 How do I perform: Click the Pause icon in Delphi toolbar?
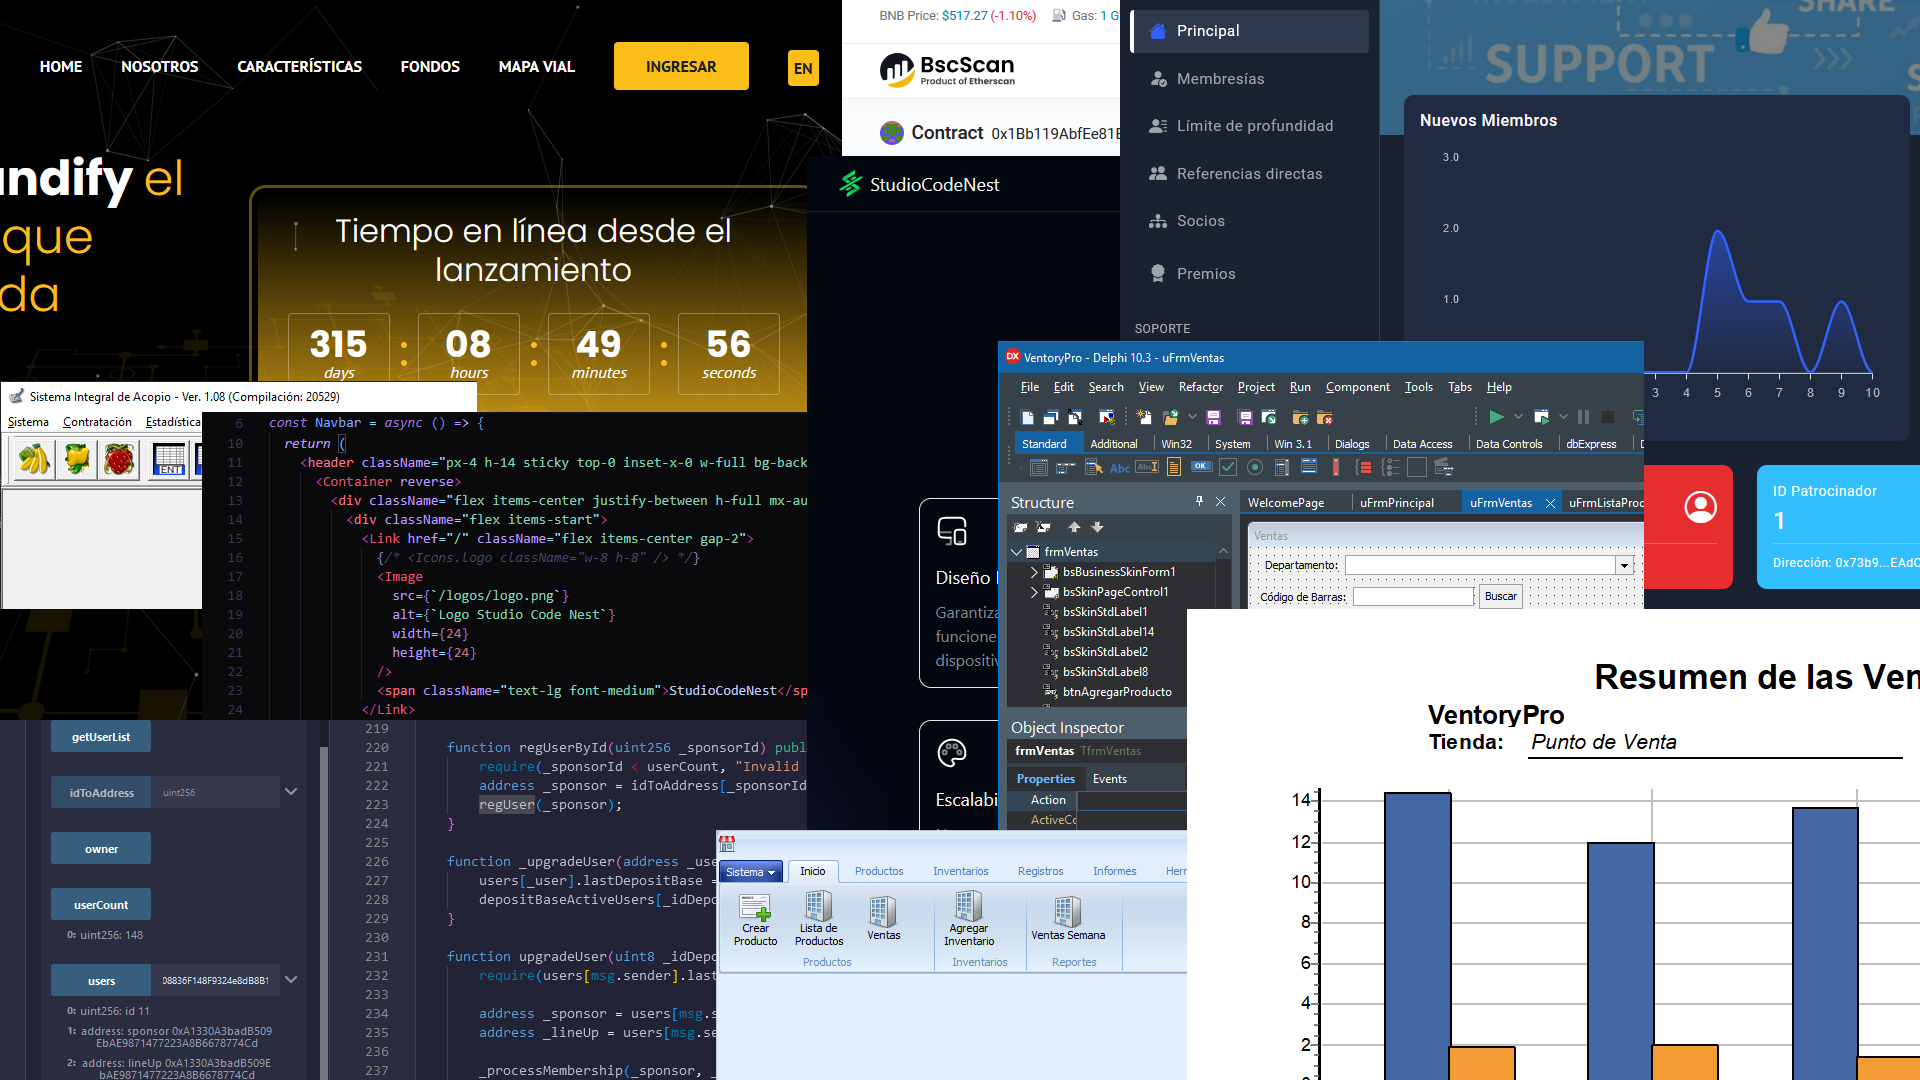pos(1583,417)
